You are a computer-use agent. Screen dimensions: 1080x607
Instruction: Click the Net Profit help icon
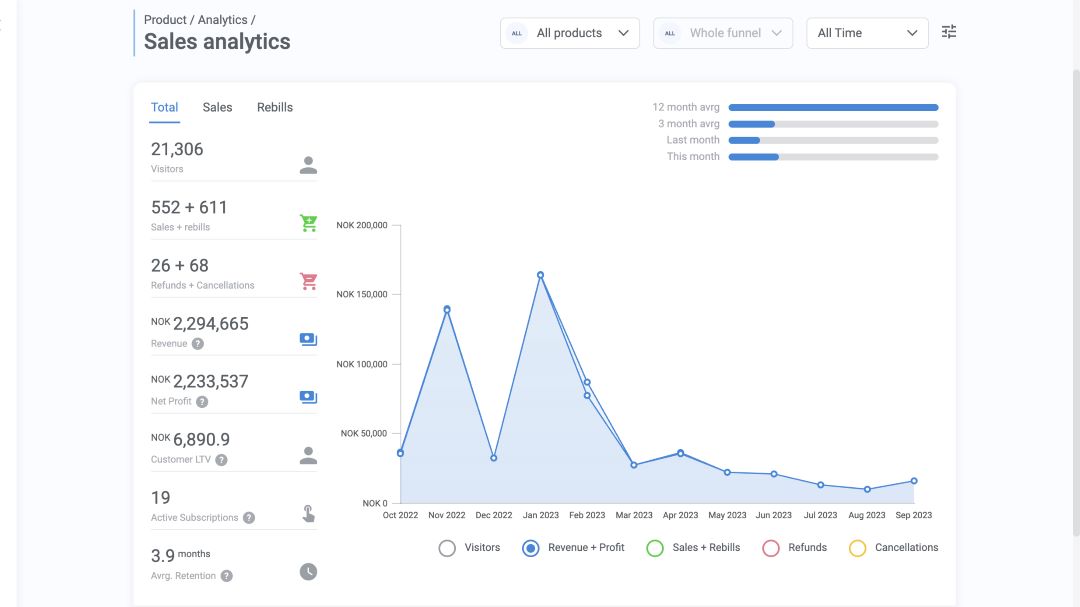tap(202, 402)
